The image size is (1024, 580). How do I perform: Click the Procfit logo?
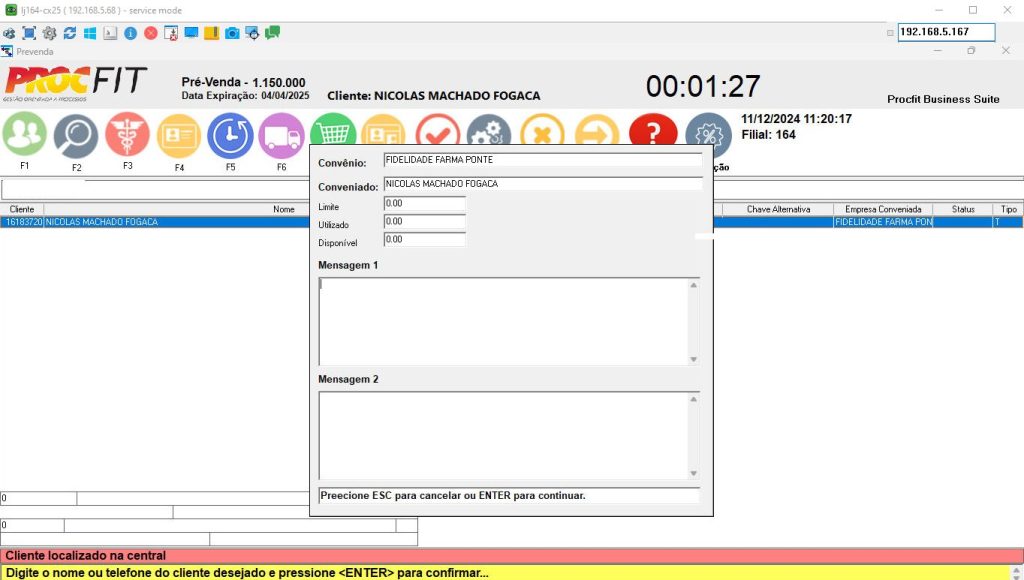click(75, 84)
